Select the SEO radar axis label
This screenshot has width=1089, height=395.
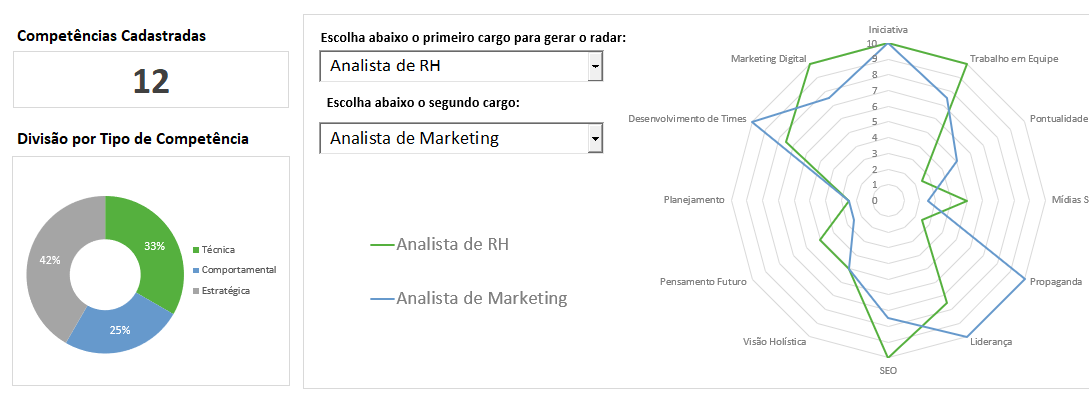pyautogui.click(x=888, y=371)
